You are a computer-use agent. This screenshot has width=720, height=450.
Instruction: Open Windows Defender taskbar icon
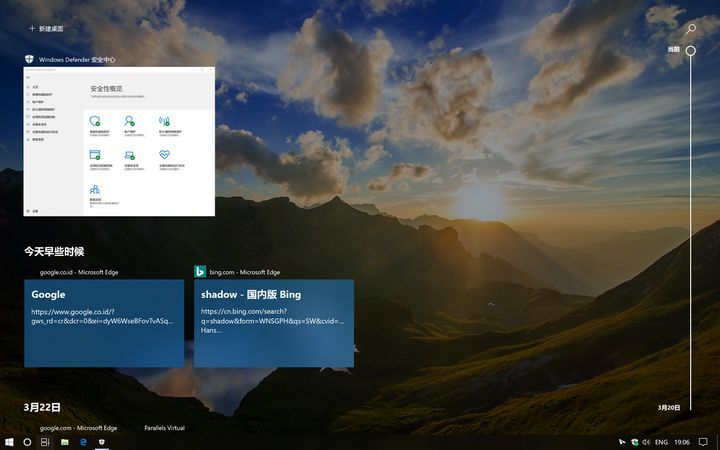click(x=101, y=441)
